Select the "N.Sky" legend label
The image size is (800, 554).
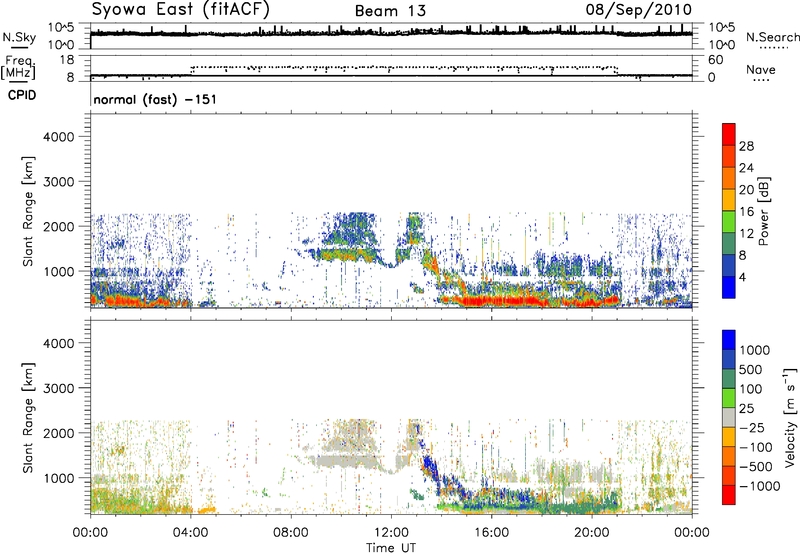click(19, 37)
